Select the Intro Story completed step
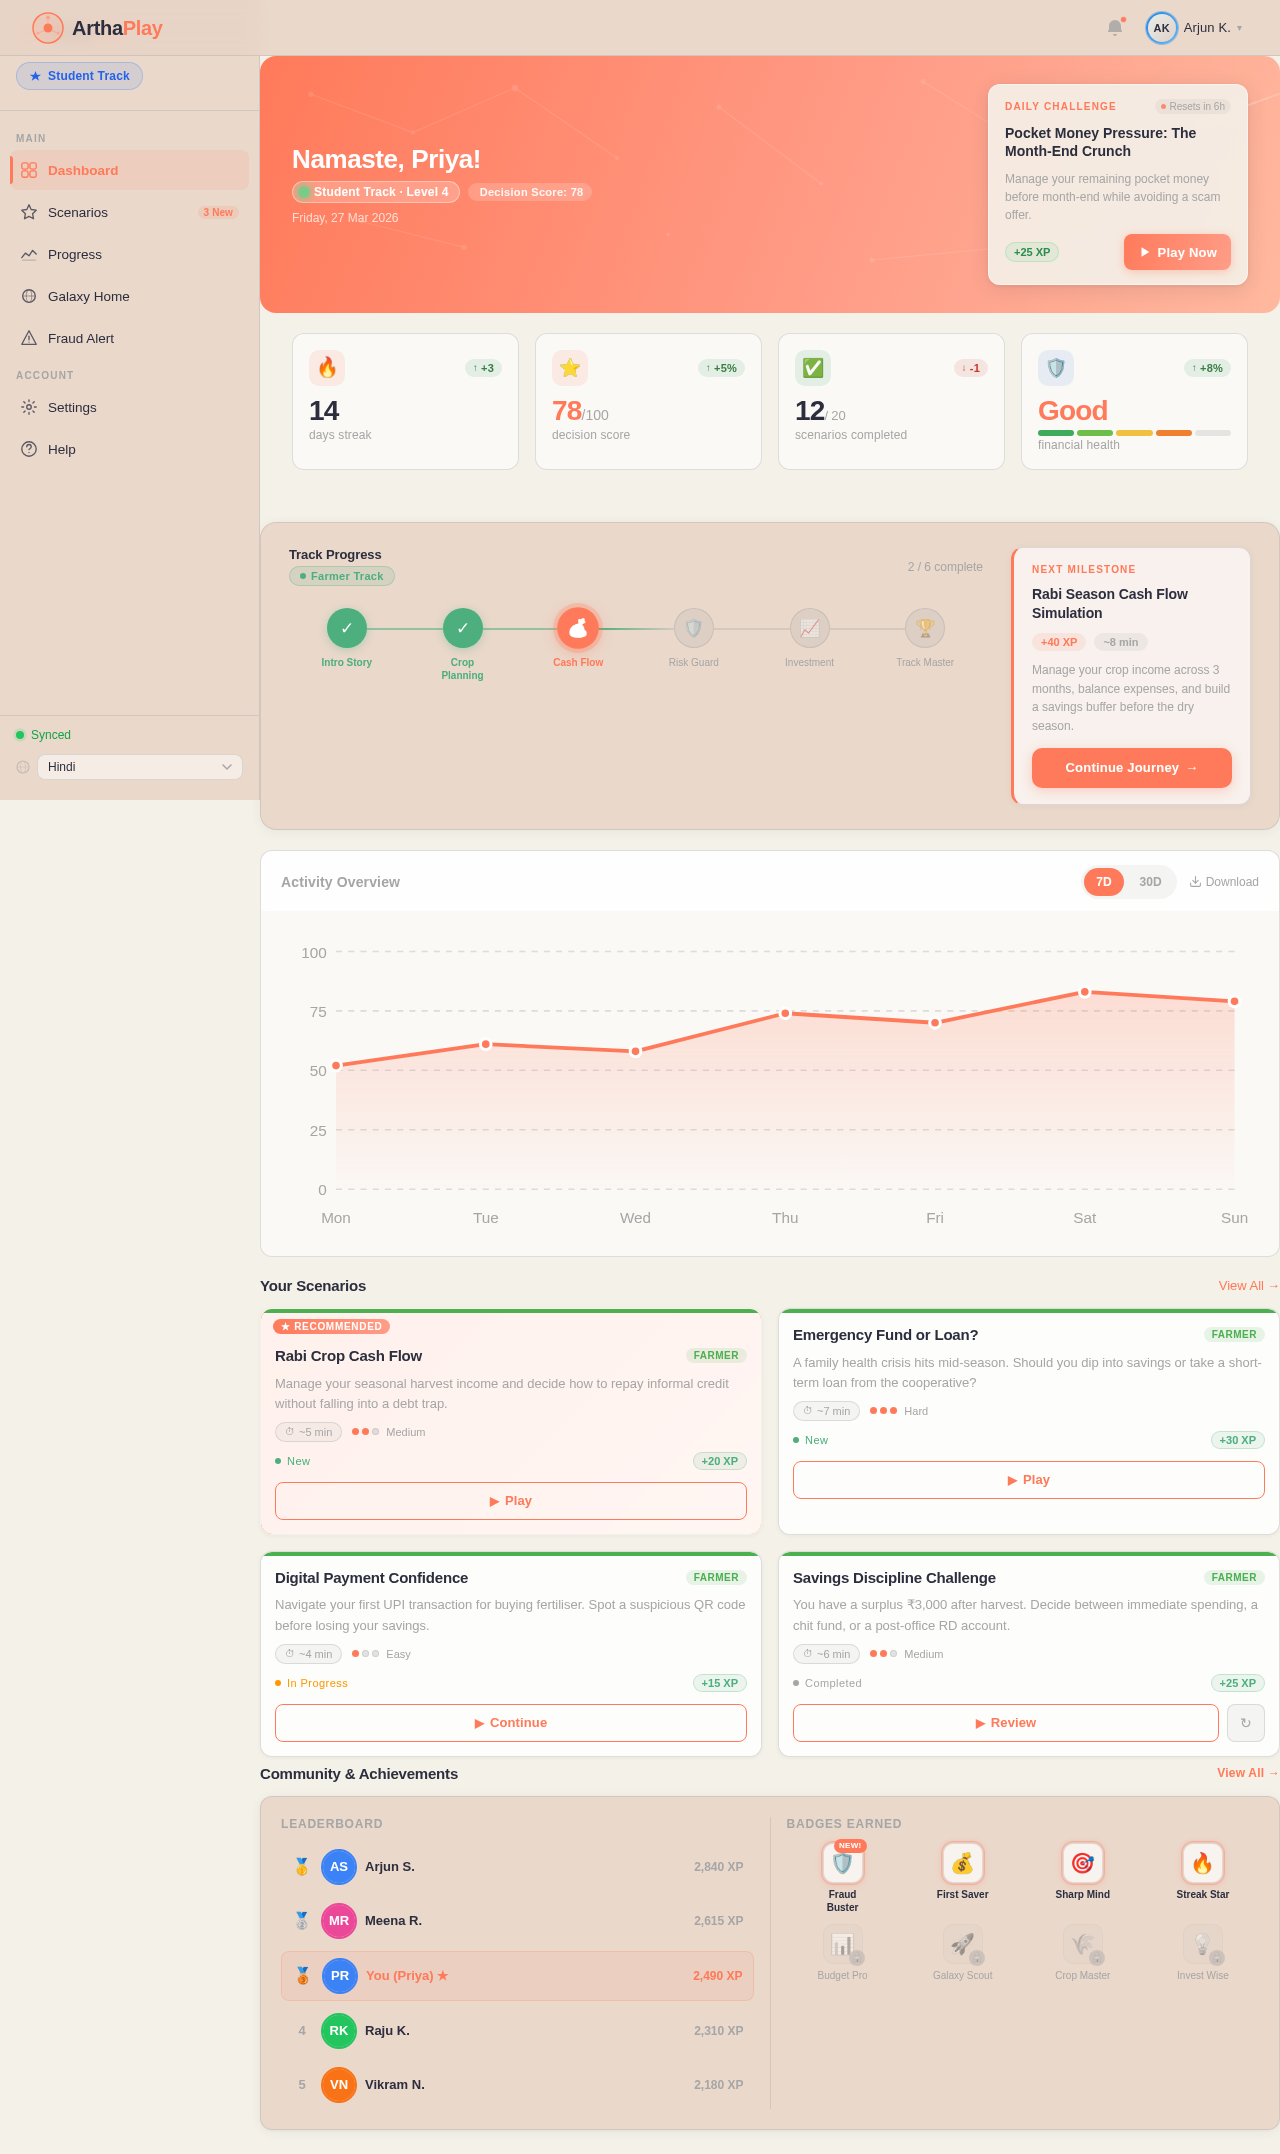Image resolution: width=1280 pixels, height=2154 pixels. coord(347,628)
